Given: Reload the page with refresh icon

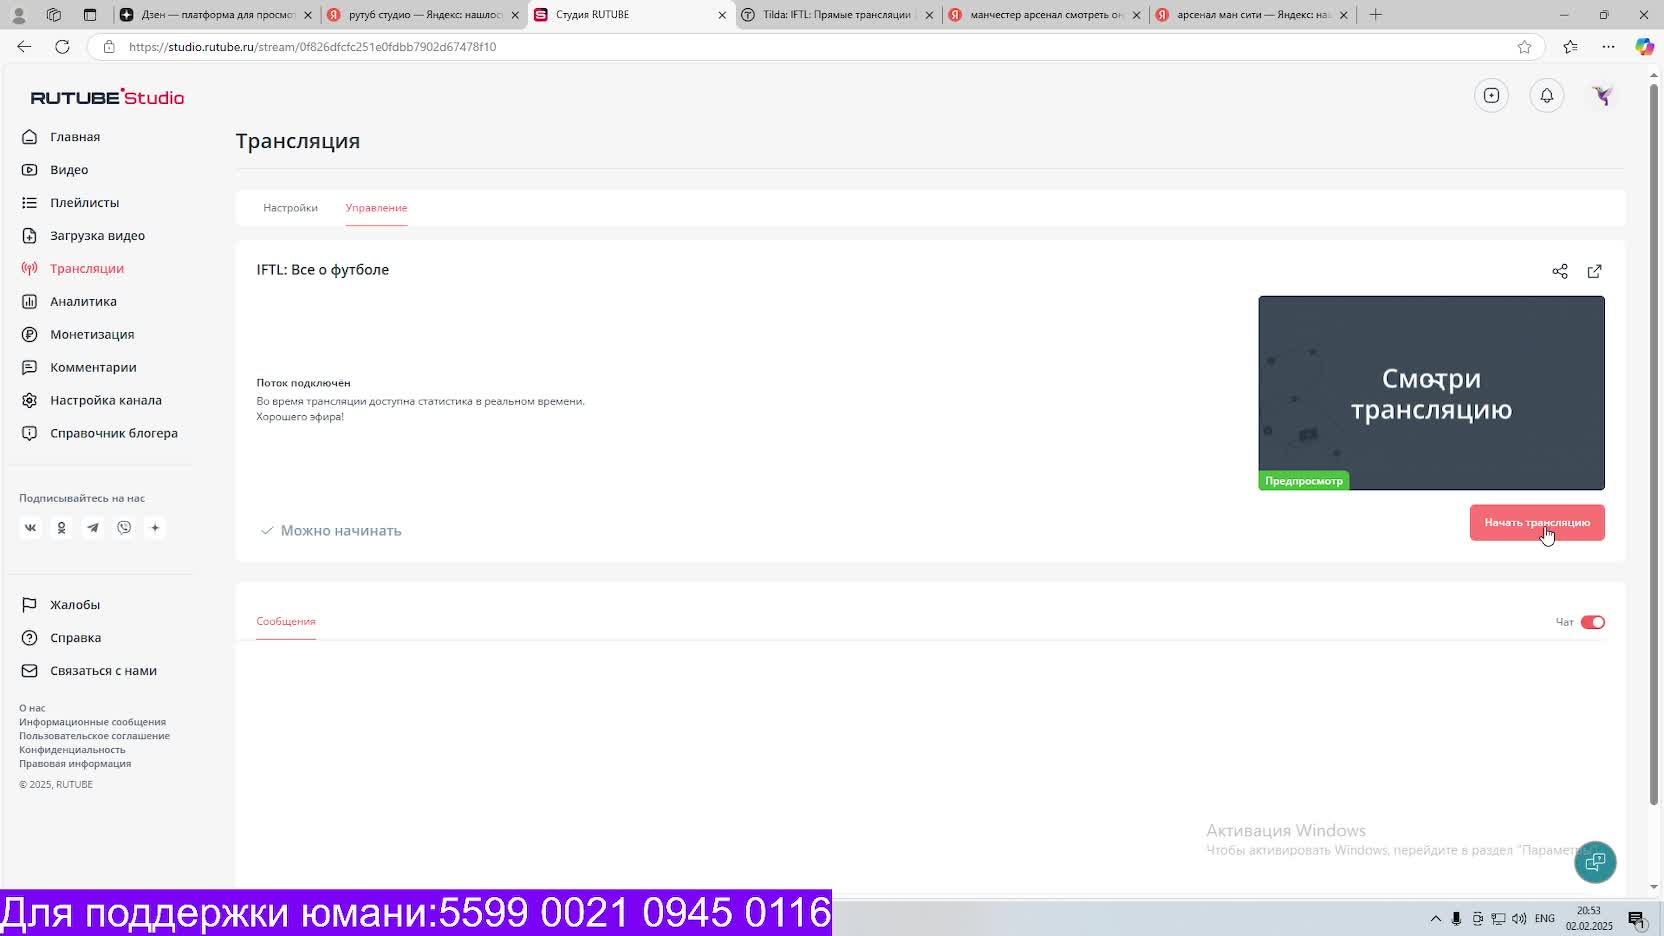Looking at the screenshot, I should (62, 47).
